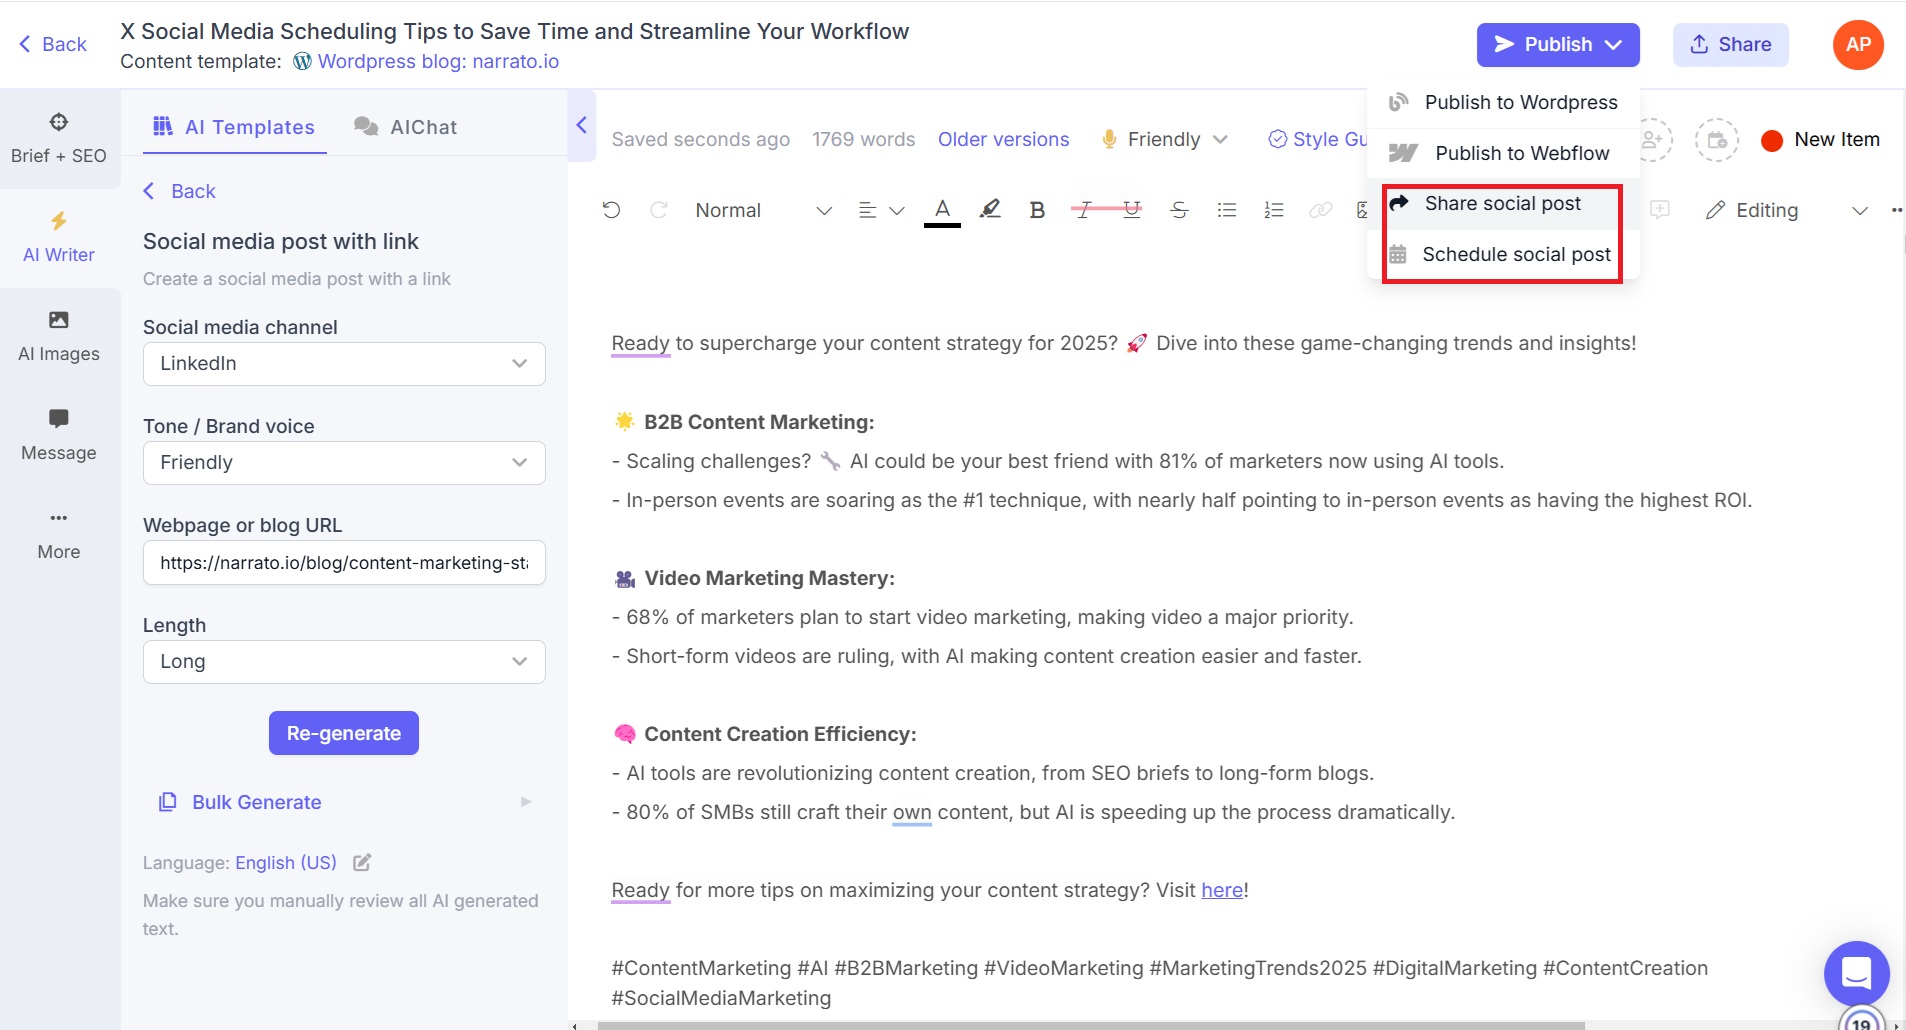
Task: Go back from the template panel
Action: [179, 191]
